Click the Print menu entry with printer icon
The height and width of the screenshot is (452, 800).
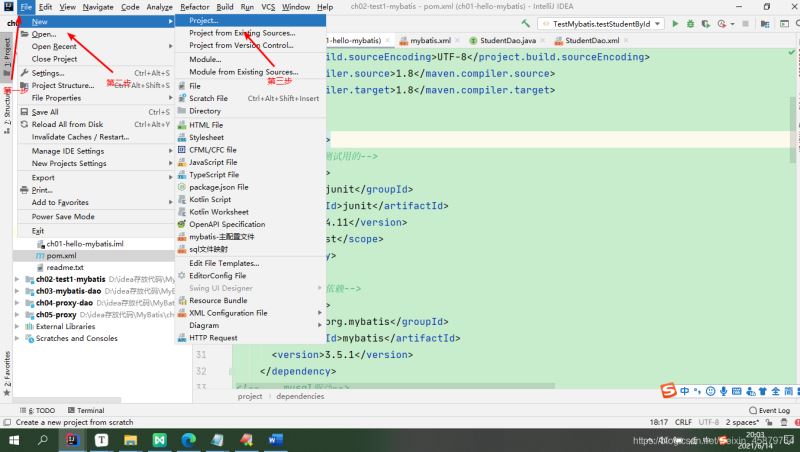pyautogui.click(x=95, y=190)
